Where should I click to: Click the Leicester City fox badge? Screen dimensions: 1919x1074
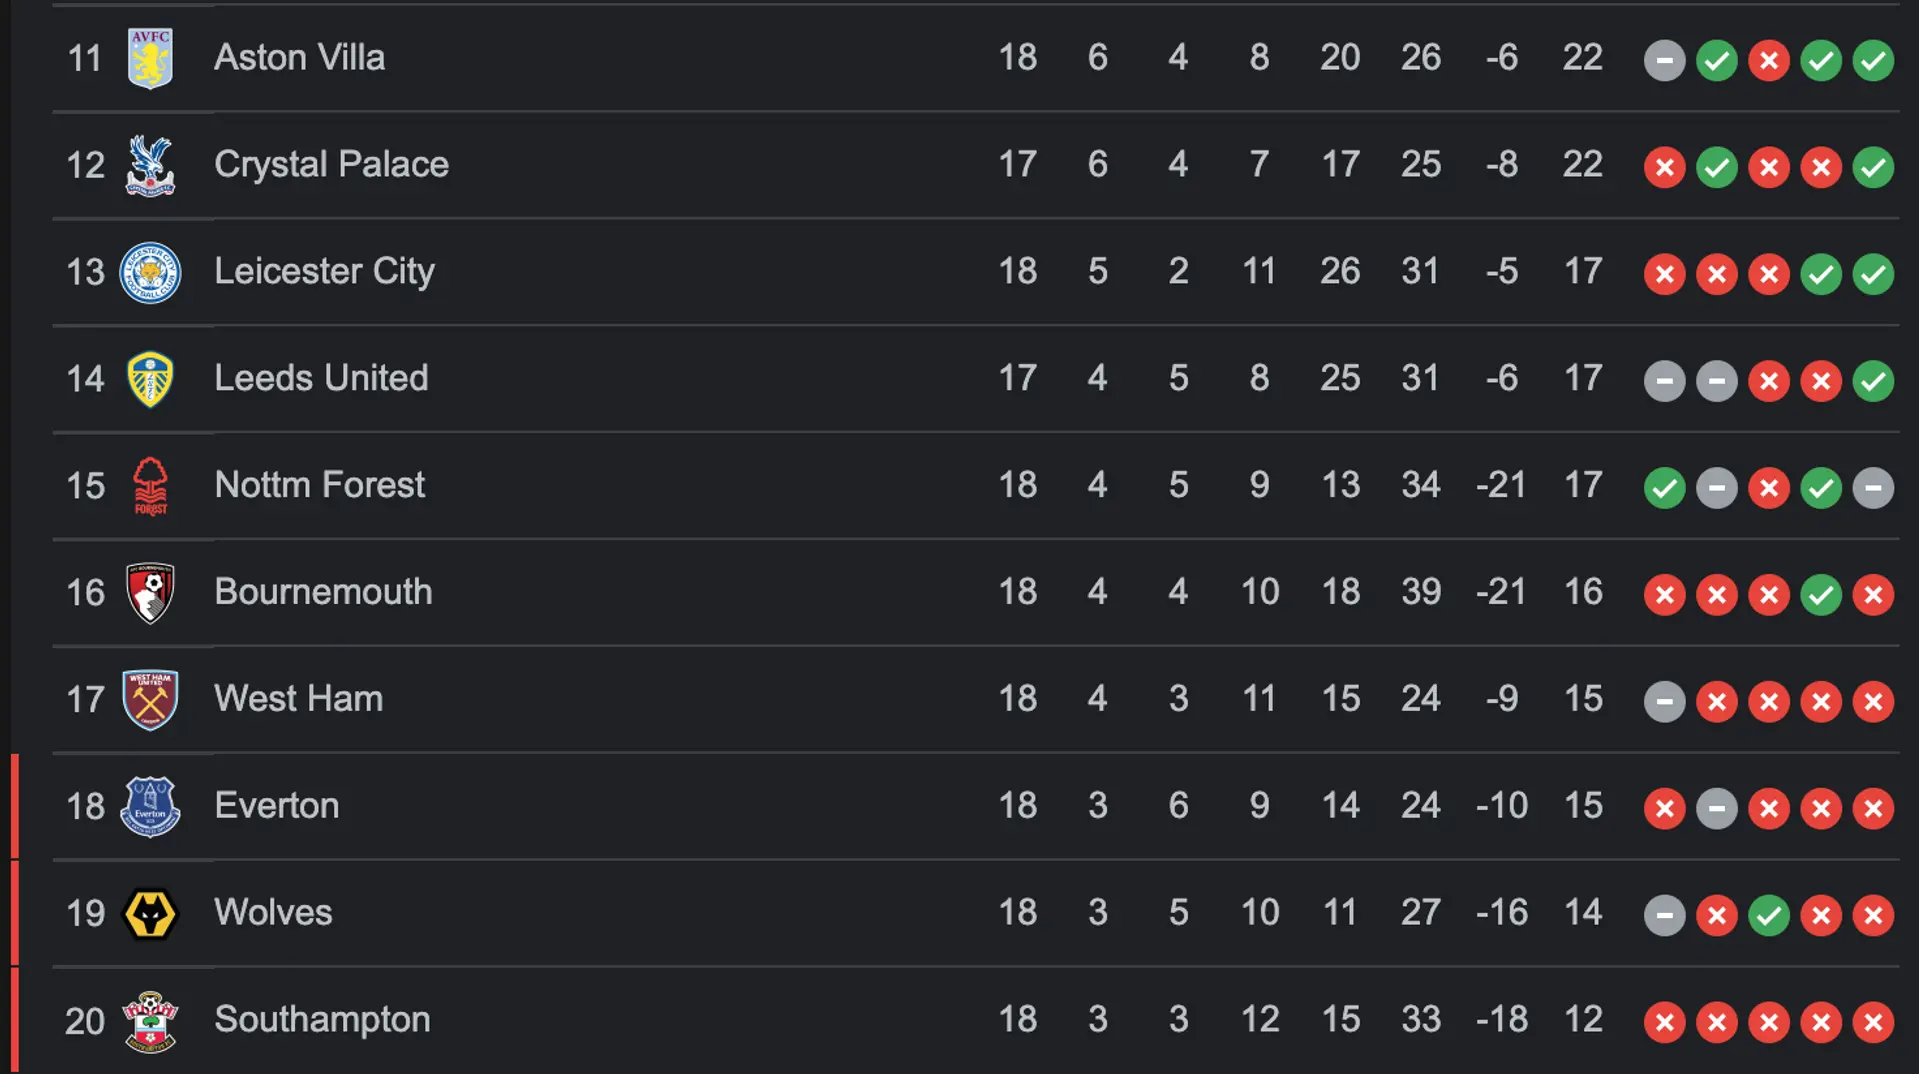[x=150, y=272]
